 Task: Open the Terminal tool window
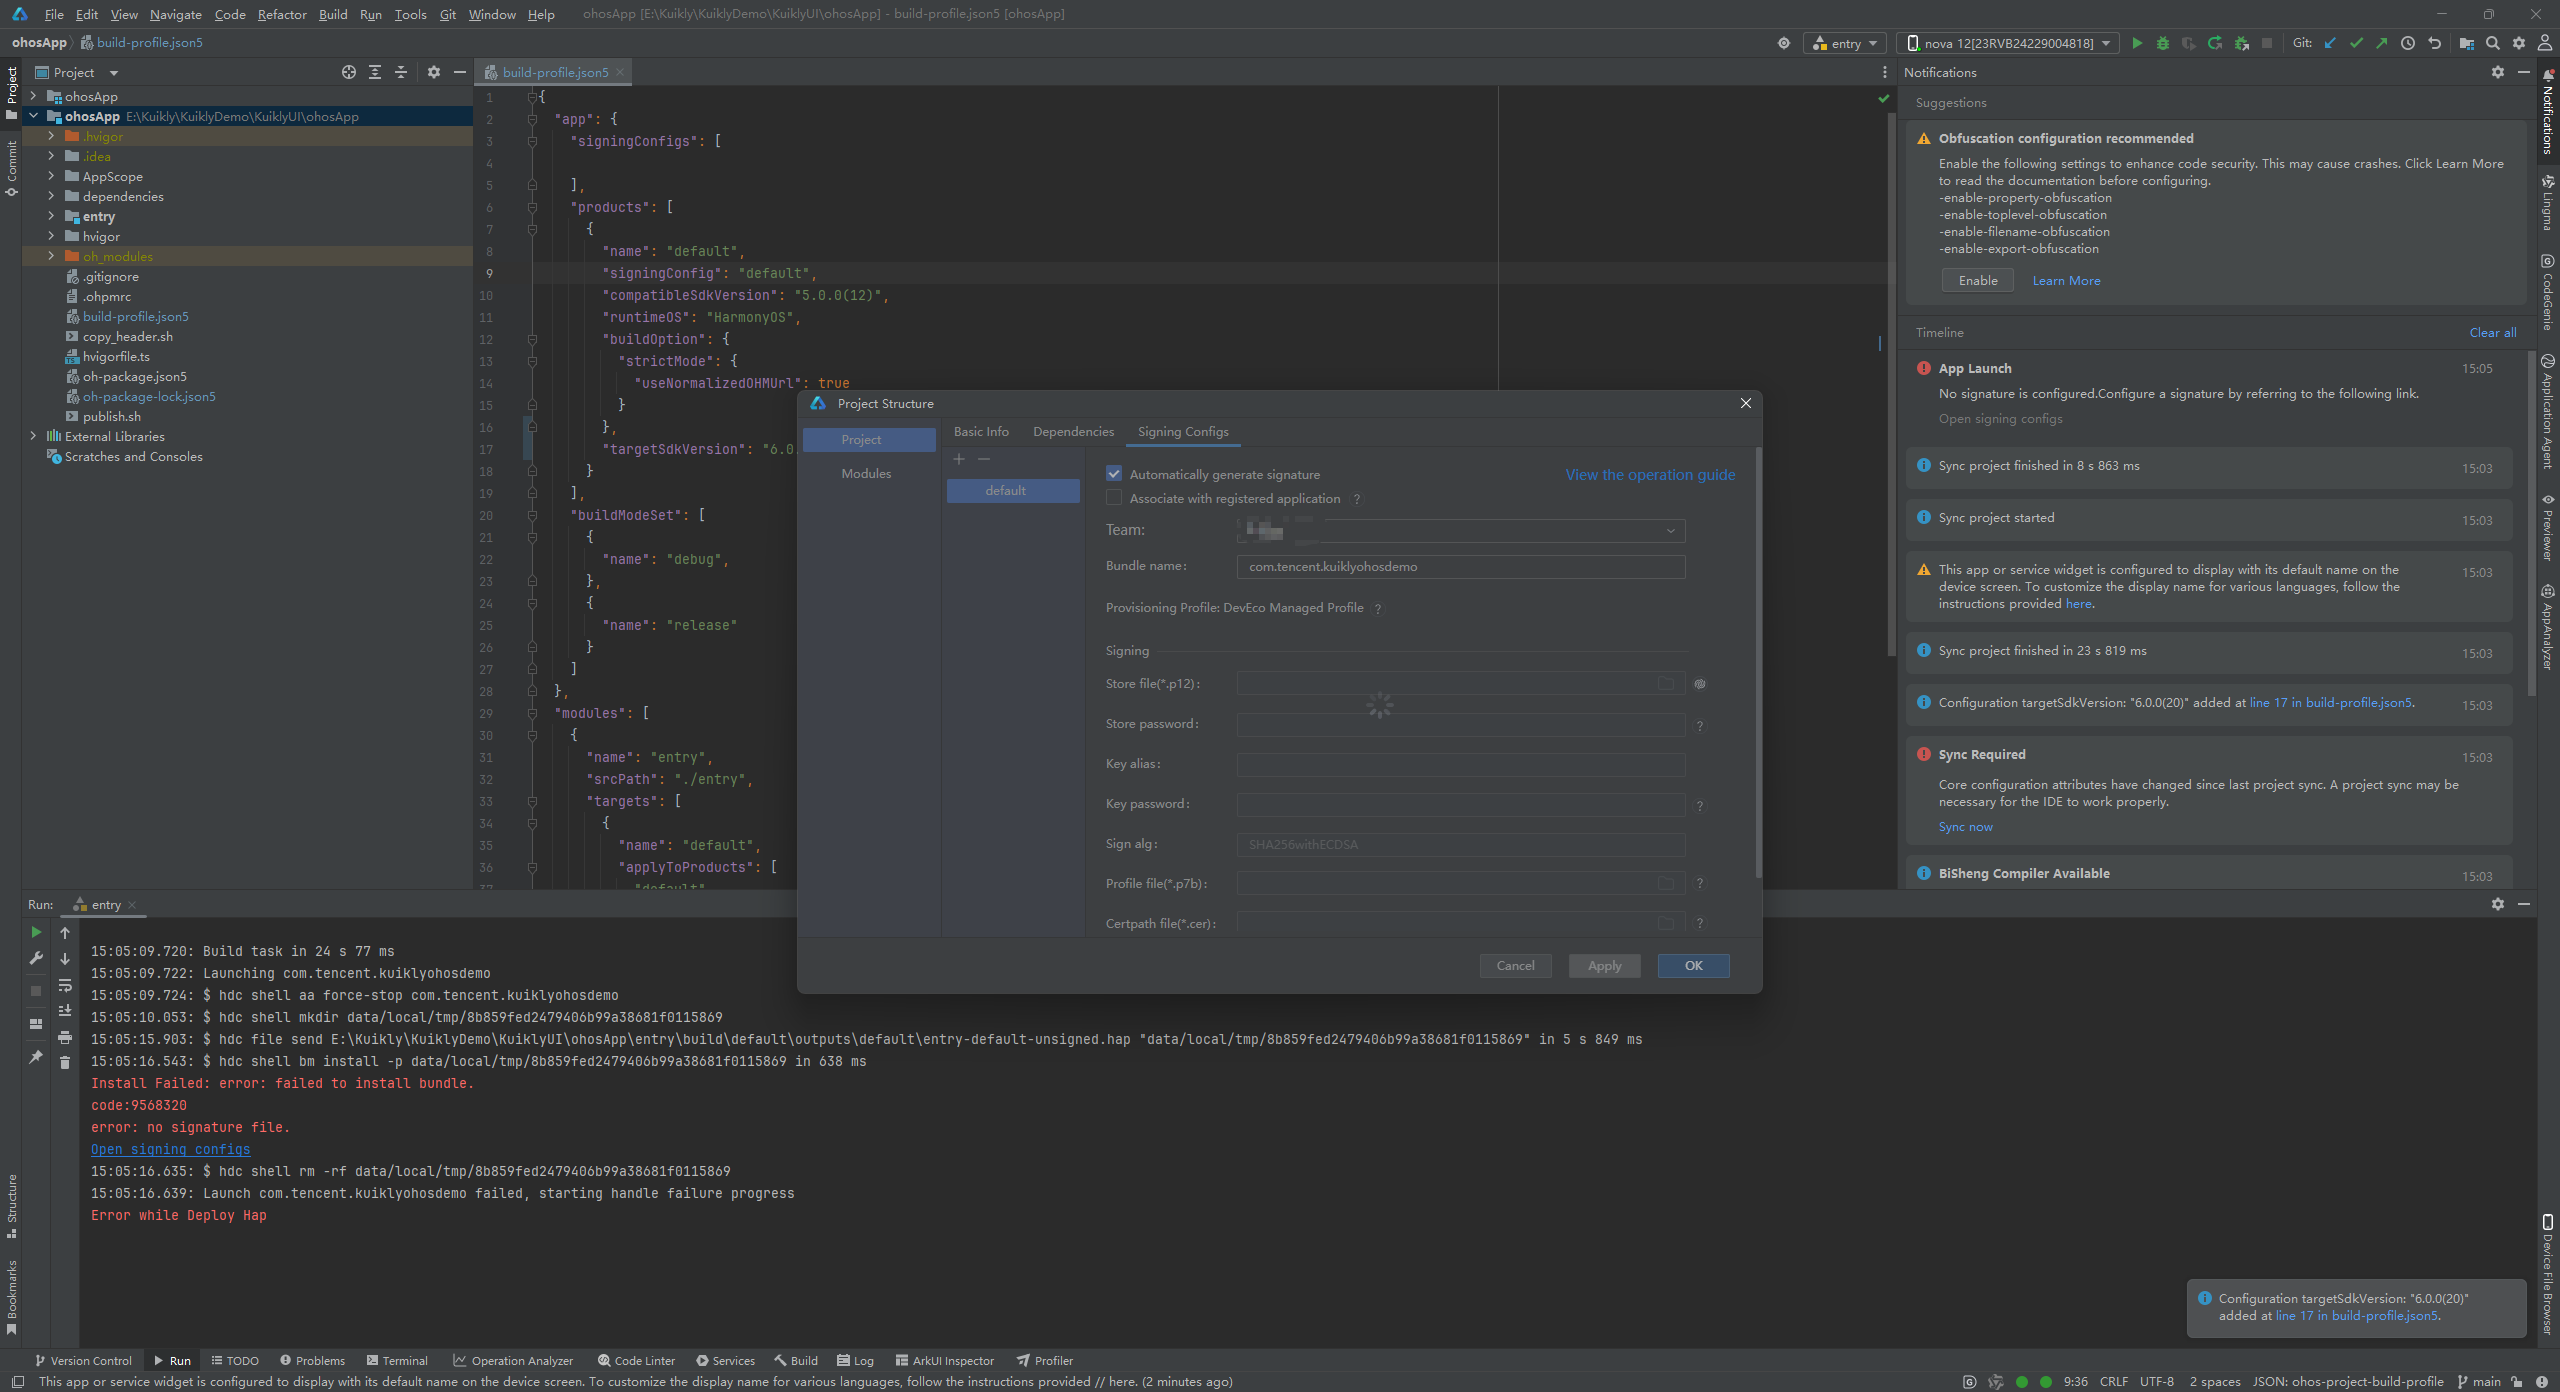coord(397,1360)
